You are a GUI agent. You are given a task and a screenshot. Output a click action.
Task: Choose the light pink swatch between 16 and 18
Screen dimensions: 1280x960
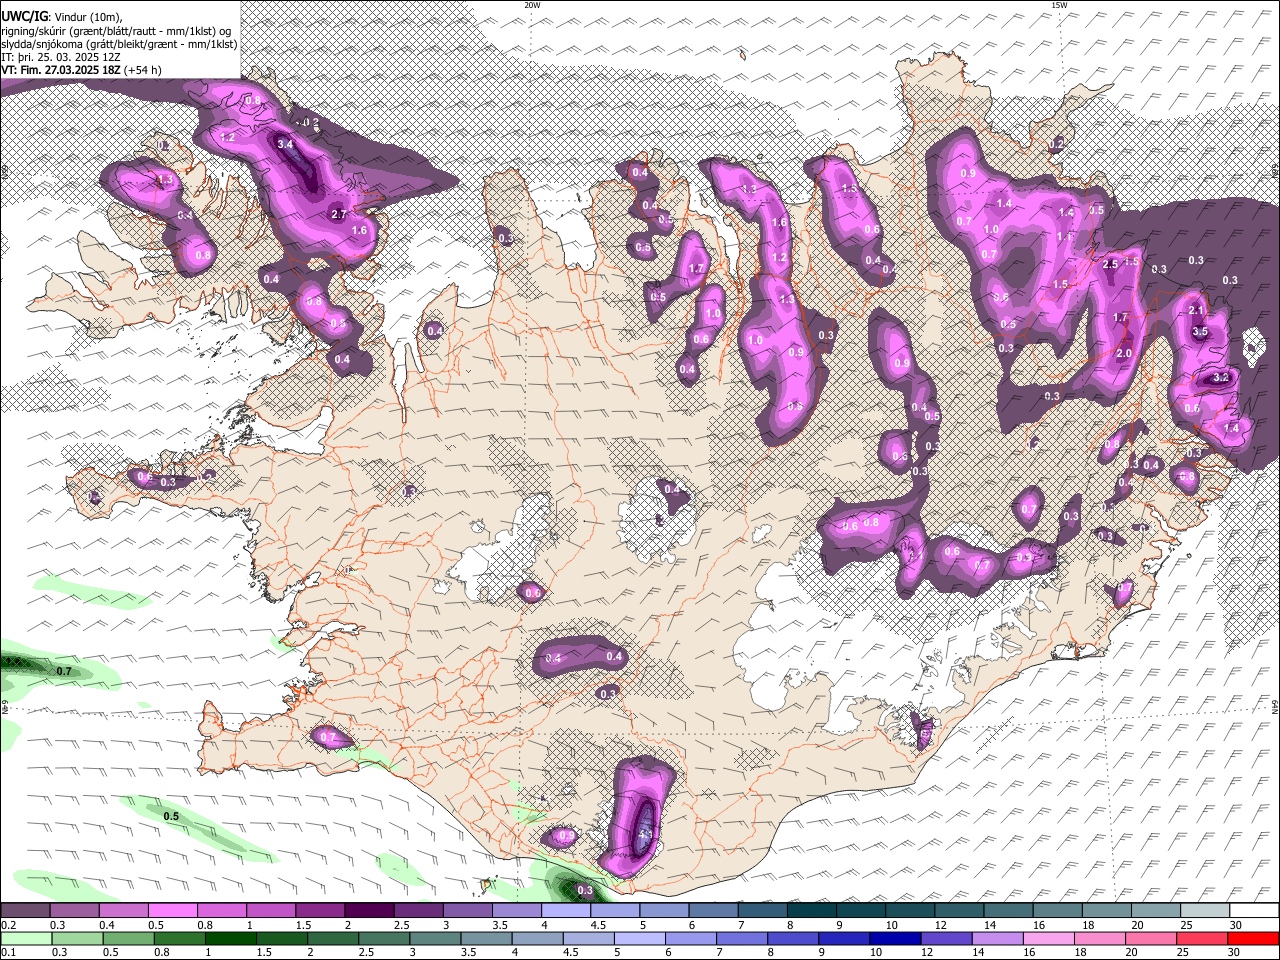tap(1049, 938)
